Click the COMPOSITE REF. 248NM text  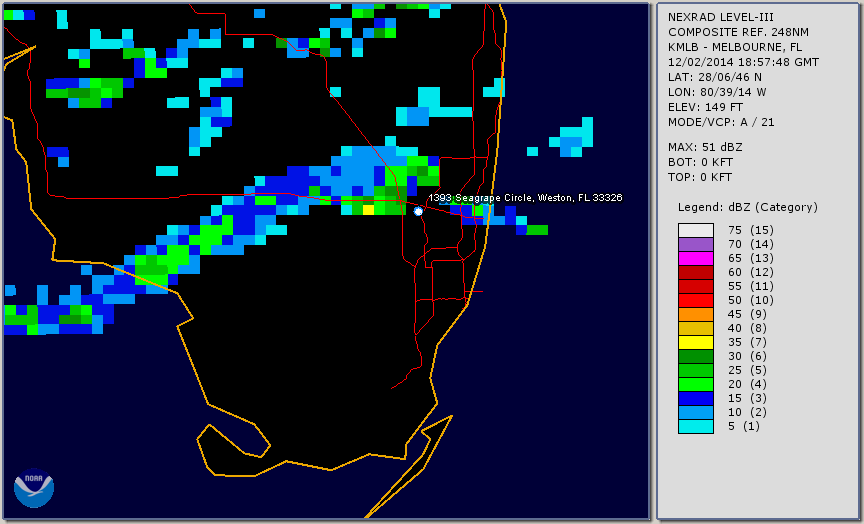pyautogui.click(x=738, y=33)
